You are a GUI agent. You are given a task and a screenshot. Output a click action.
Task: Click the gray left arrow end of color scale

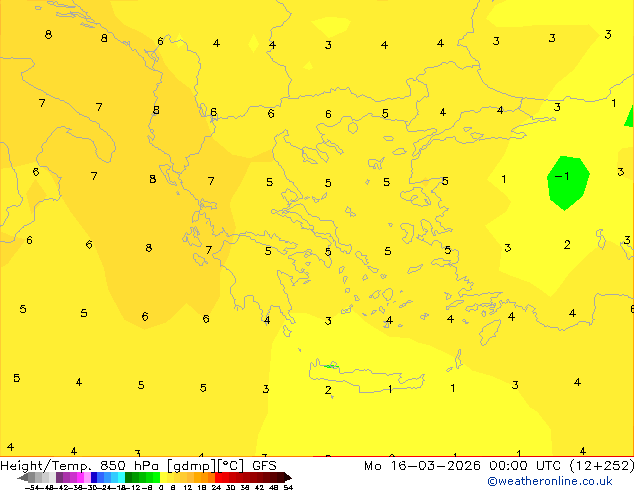pyautogui.click(x=23, y=477)
